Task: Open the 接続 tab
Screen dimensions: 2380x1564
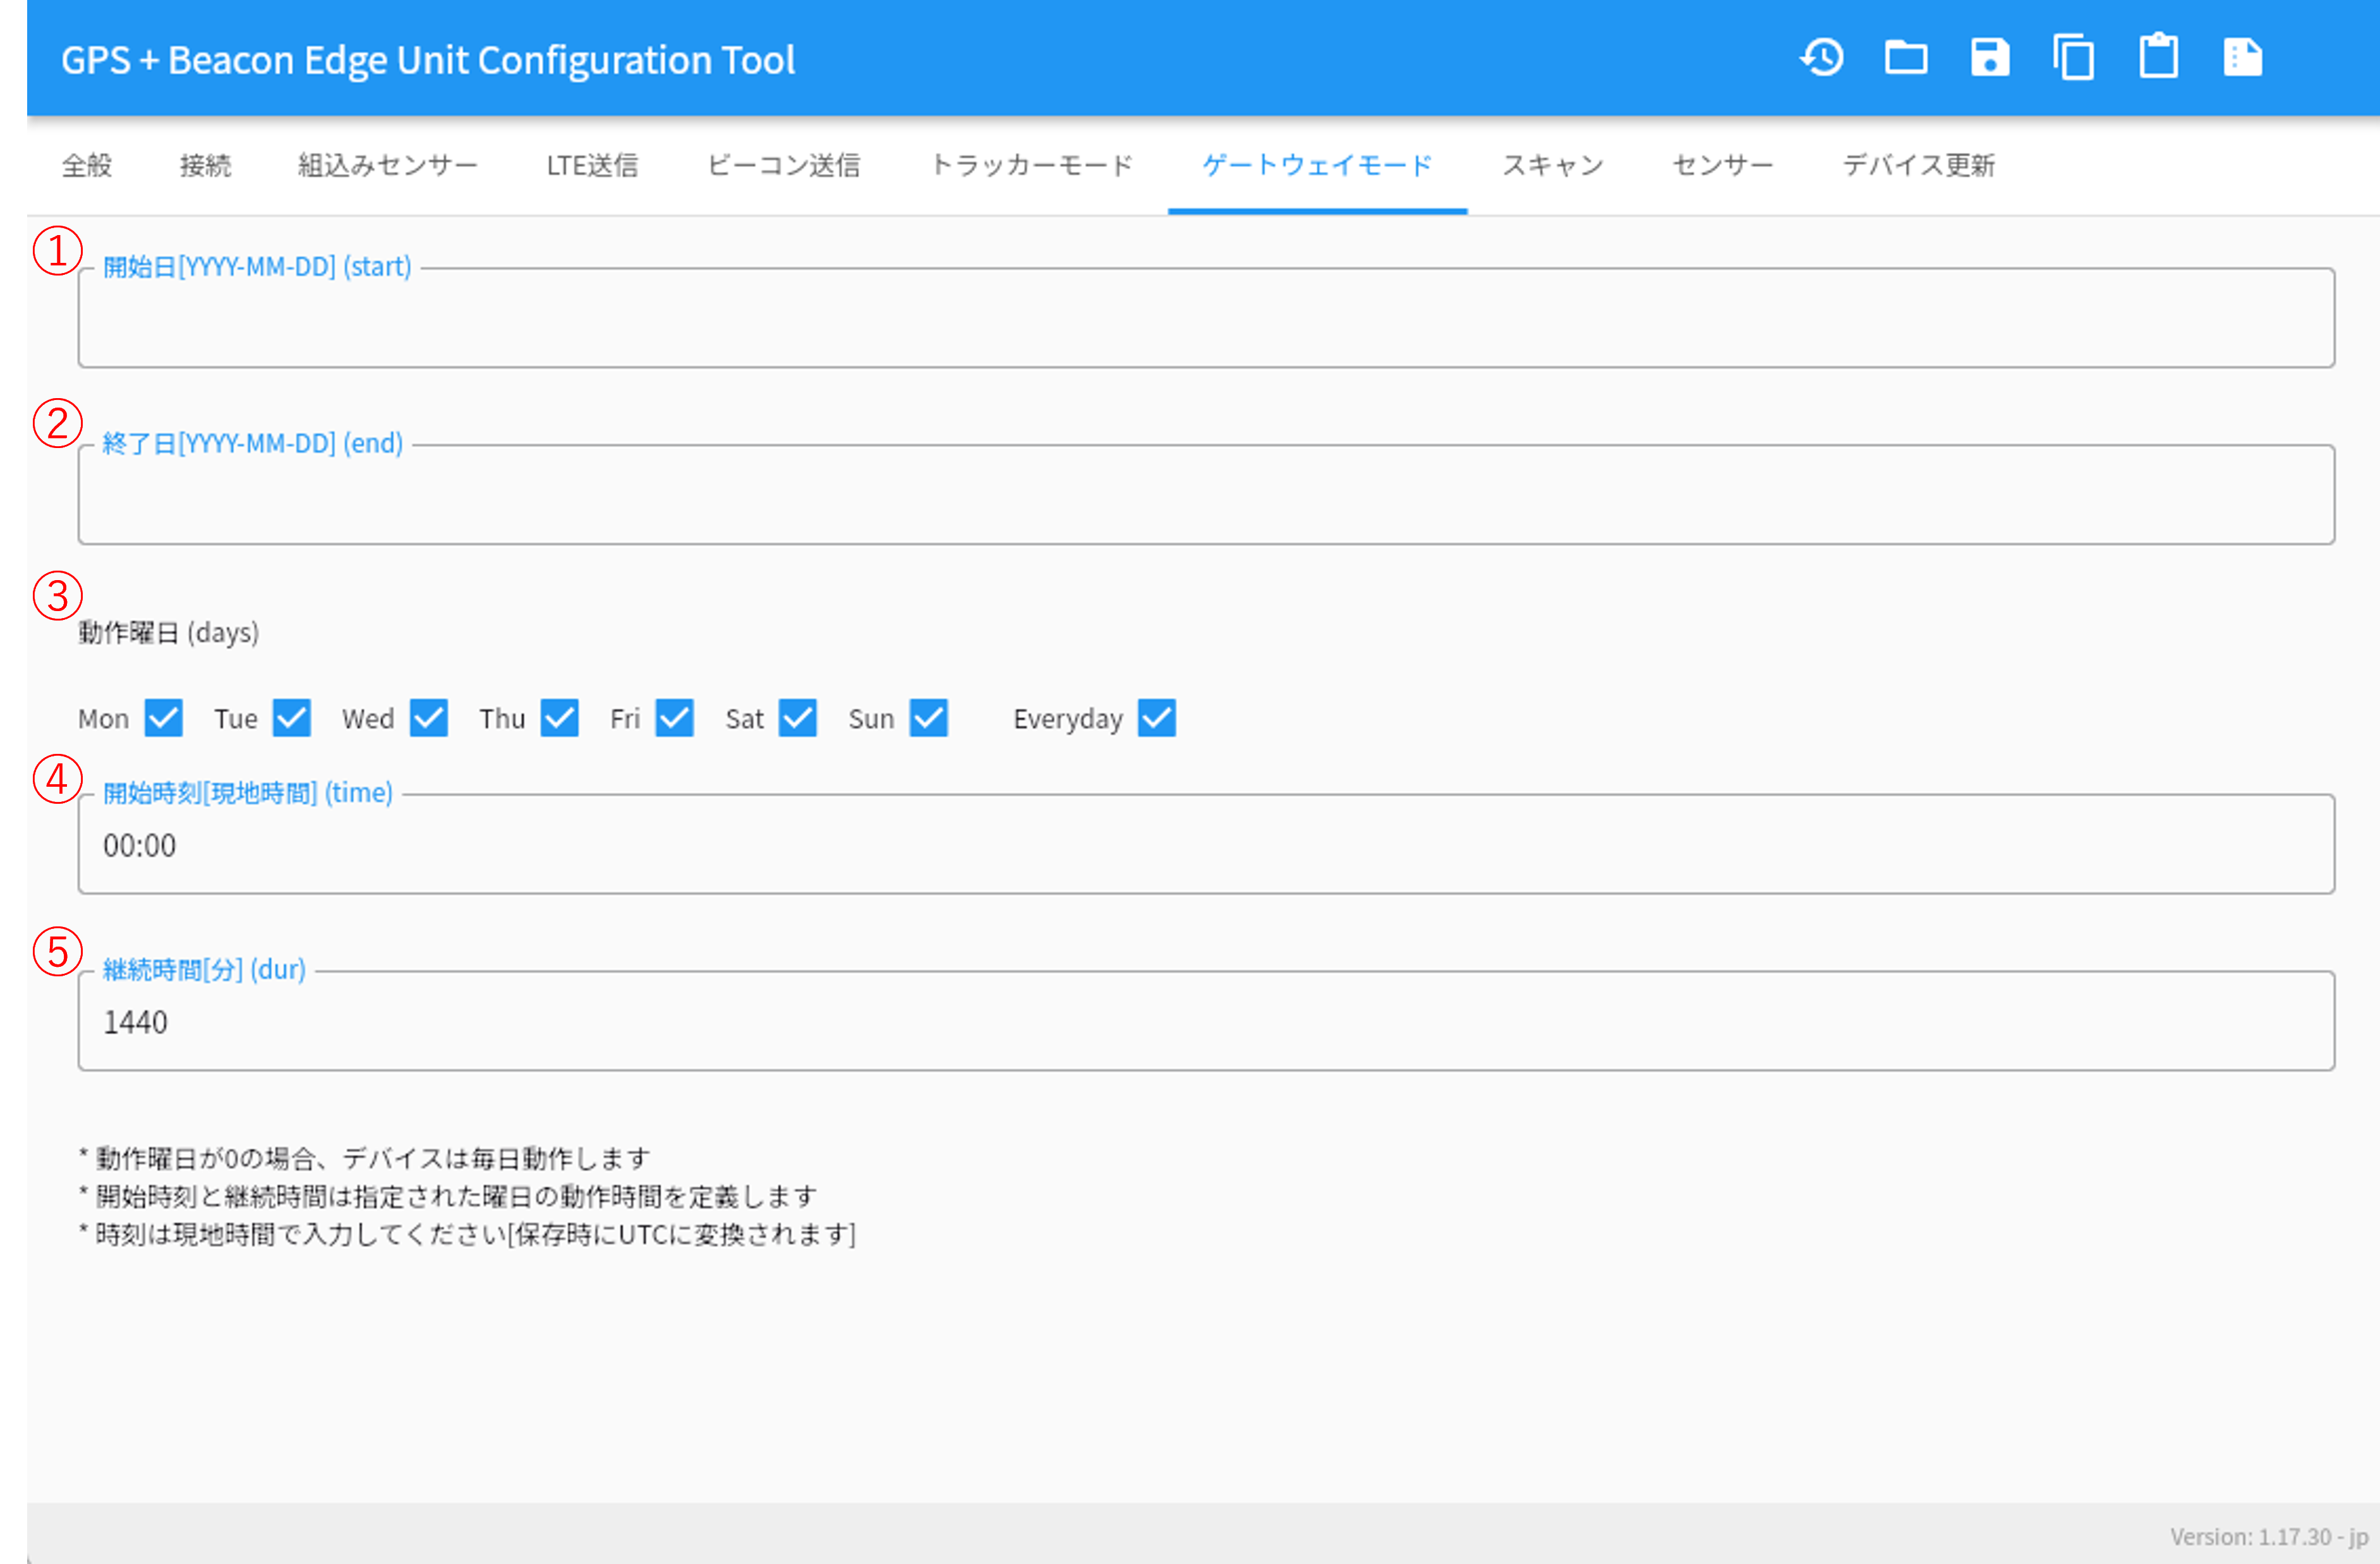Action: point(205,165)
